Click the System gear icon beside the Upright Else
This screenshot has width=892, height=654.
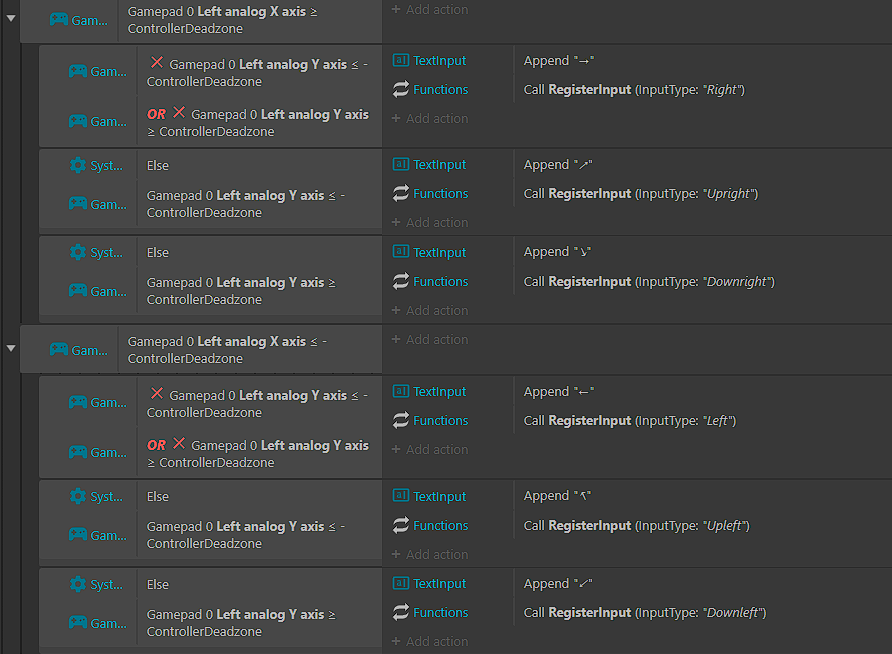click(x=77, y=165)
